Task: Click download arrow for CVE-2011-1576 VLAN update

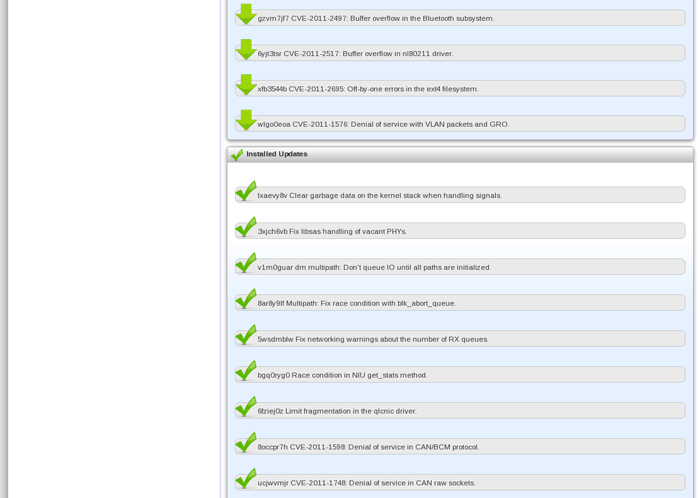Action: [246, 121]
